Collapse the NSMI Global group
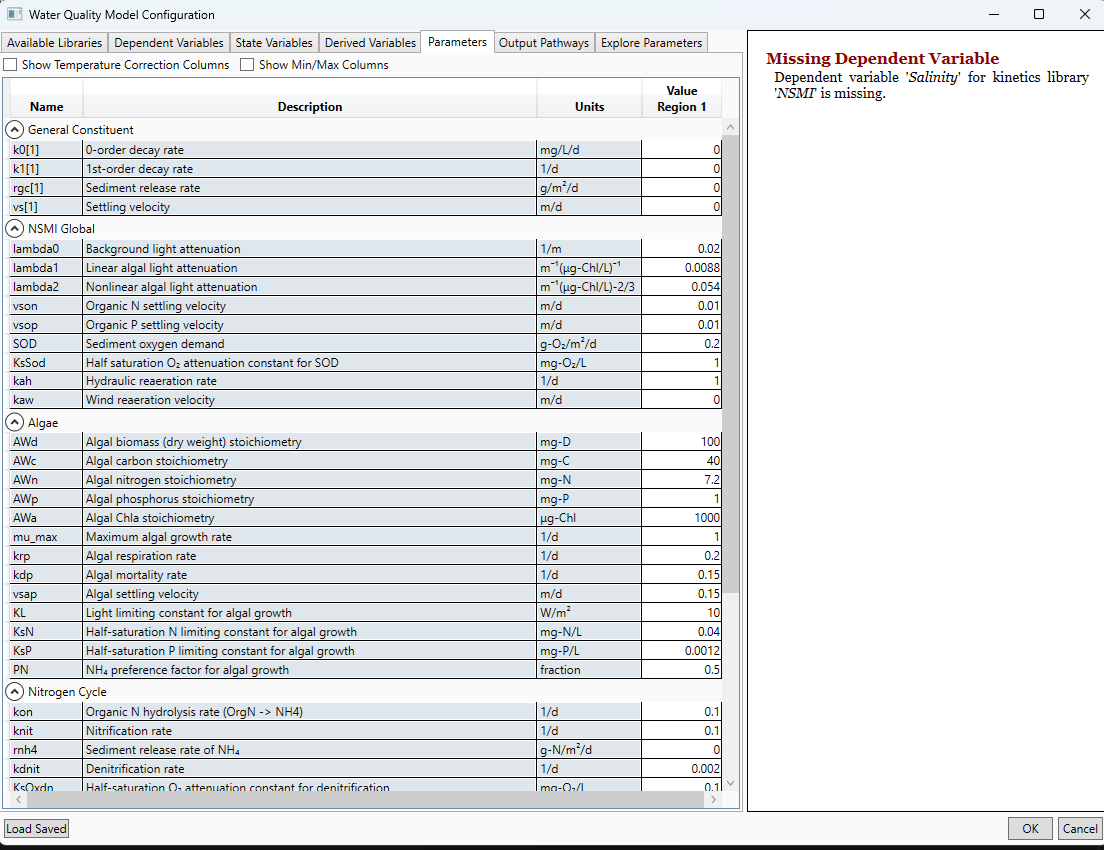Viewport: 1104px width, 850px height. pyautogui.click(x=15, y=228)
